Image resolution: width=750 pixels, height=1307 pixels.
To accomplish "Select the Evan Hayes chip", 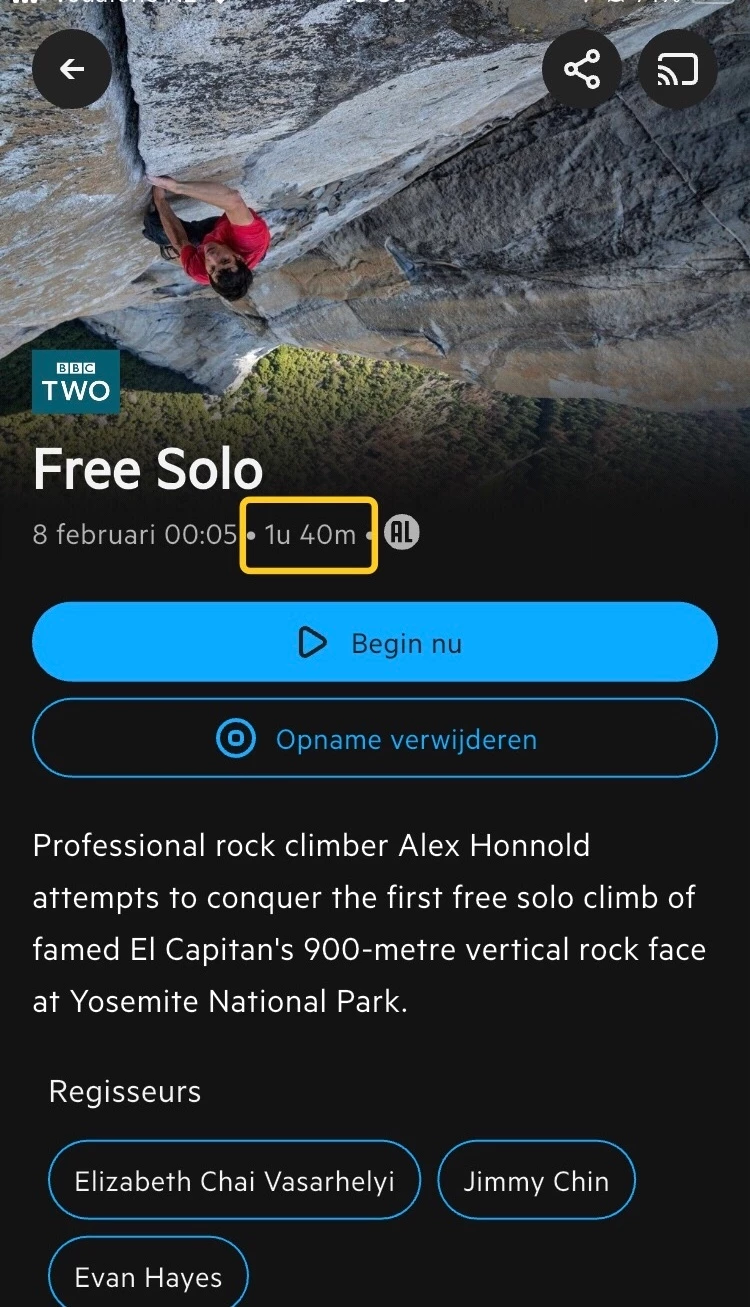I will (x=148, y=1277).
